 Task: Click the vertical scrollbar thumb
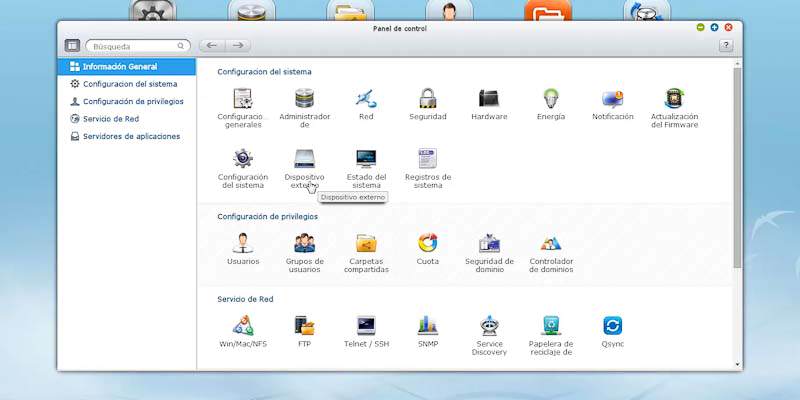[x=737, y=167]
